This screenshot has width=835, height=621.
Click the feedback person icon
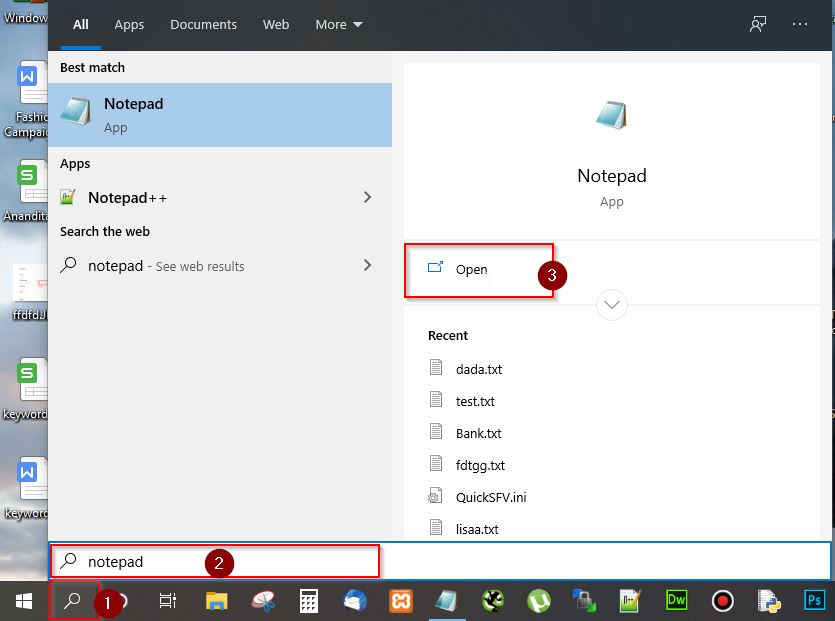(758, 24)
